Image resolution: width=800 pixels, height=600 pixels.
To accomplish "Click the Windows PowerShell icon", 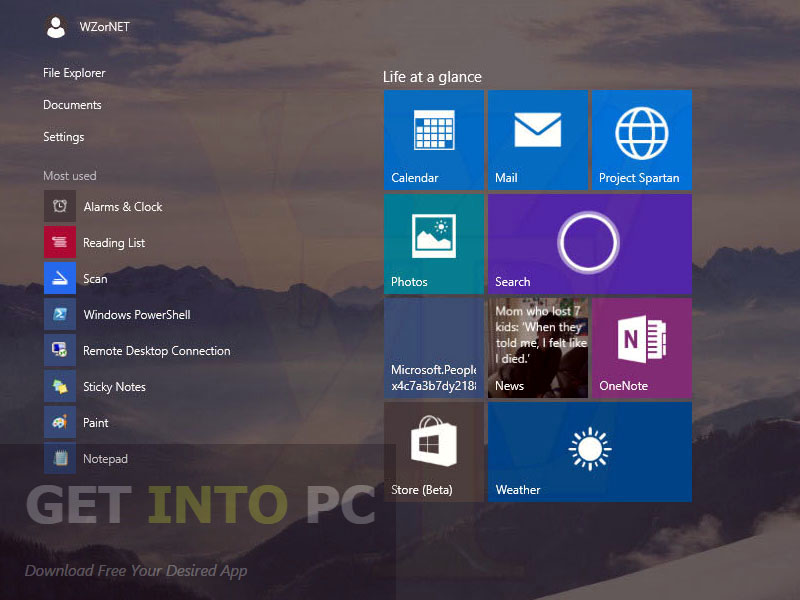I will pos(60,314).
